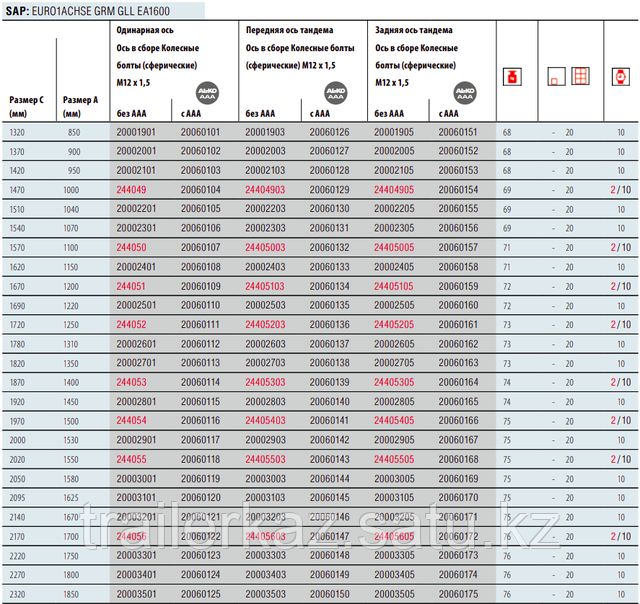Viewport: 640px width, 604px height.
Task: Select red part number 24405503
Action: pyautogui.click(x=265, y=459)
